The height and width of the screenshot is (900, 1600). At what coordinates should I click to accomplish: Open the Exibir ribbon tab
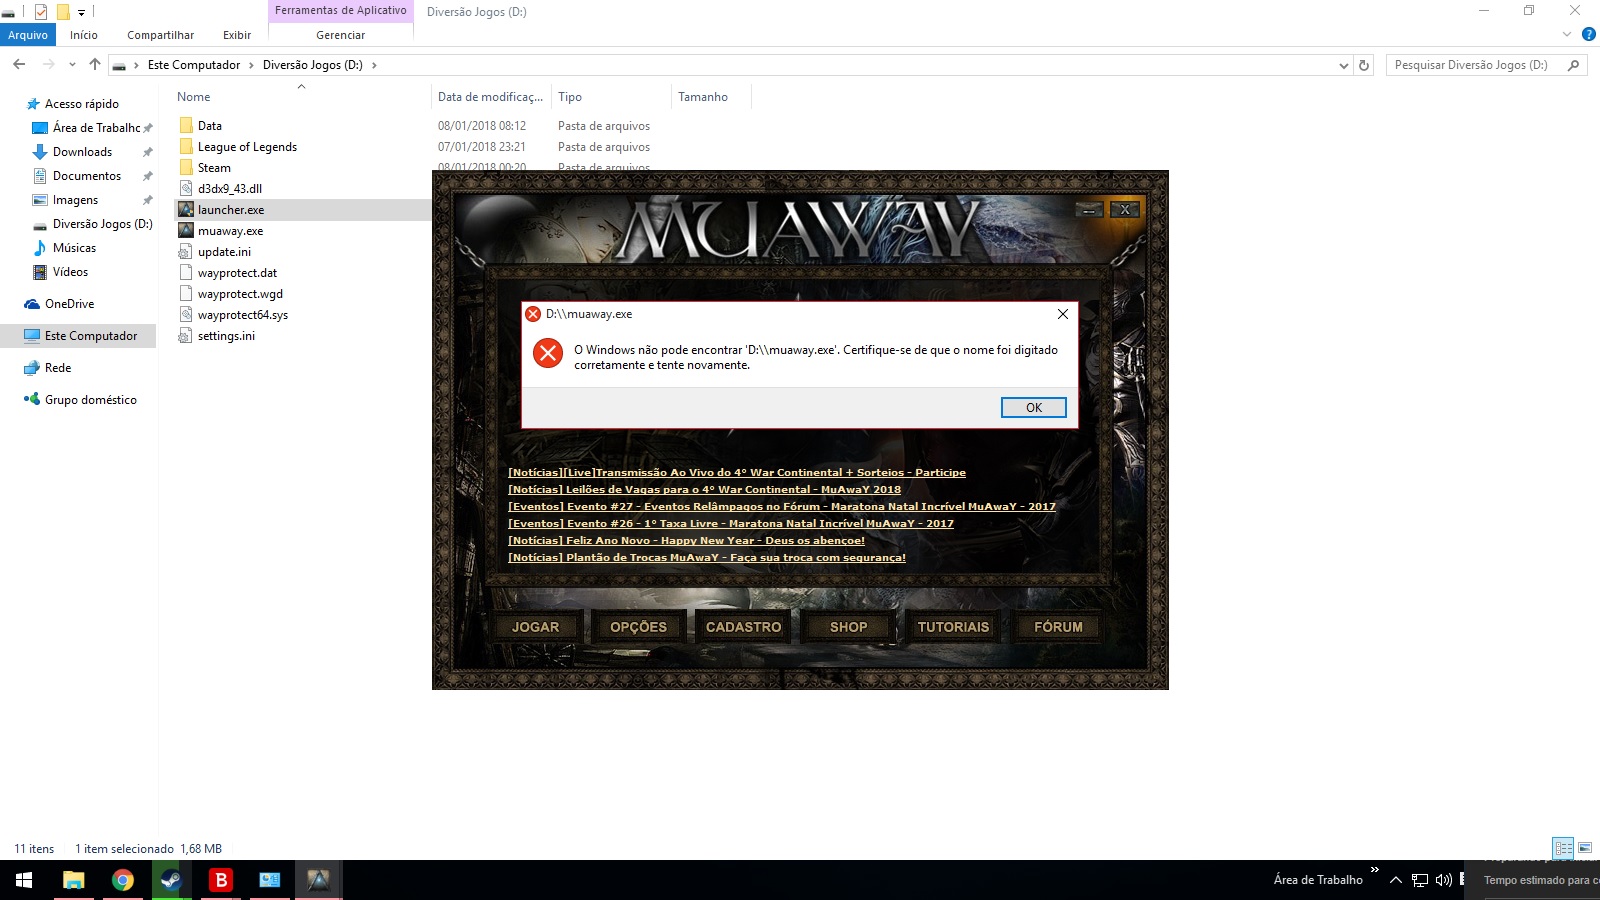point(237,35)
